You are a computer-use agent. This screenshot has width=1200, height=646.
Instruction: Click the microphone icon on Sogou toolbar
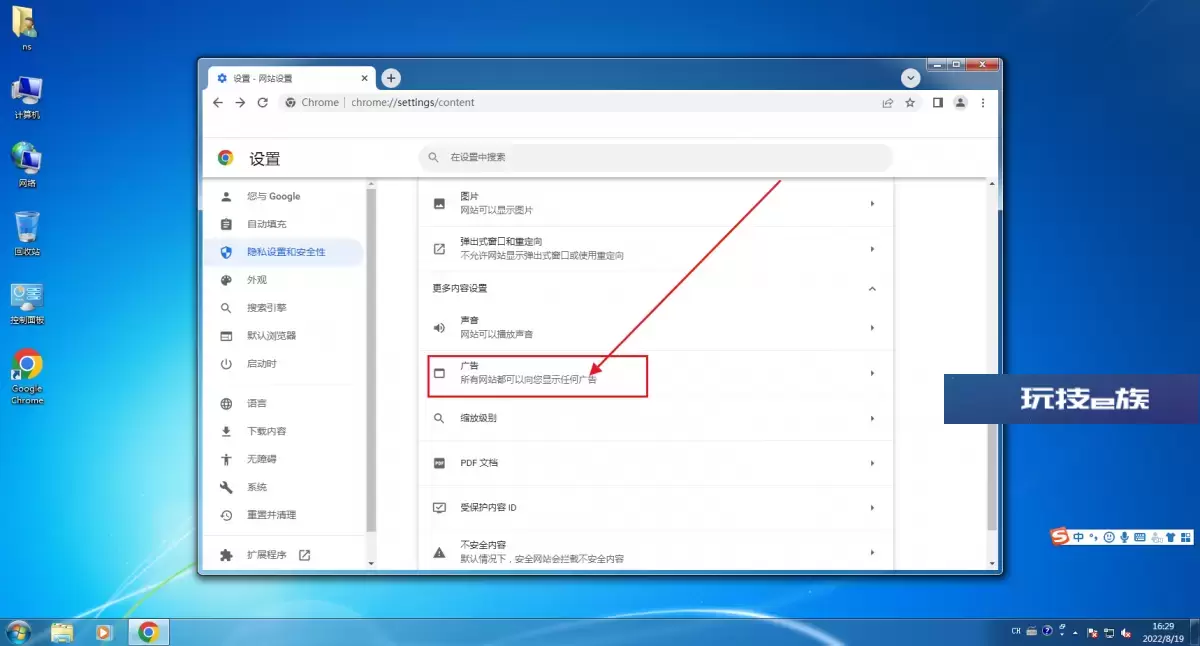click(x=1124, y=537)
